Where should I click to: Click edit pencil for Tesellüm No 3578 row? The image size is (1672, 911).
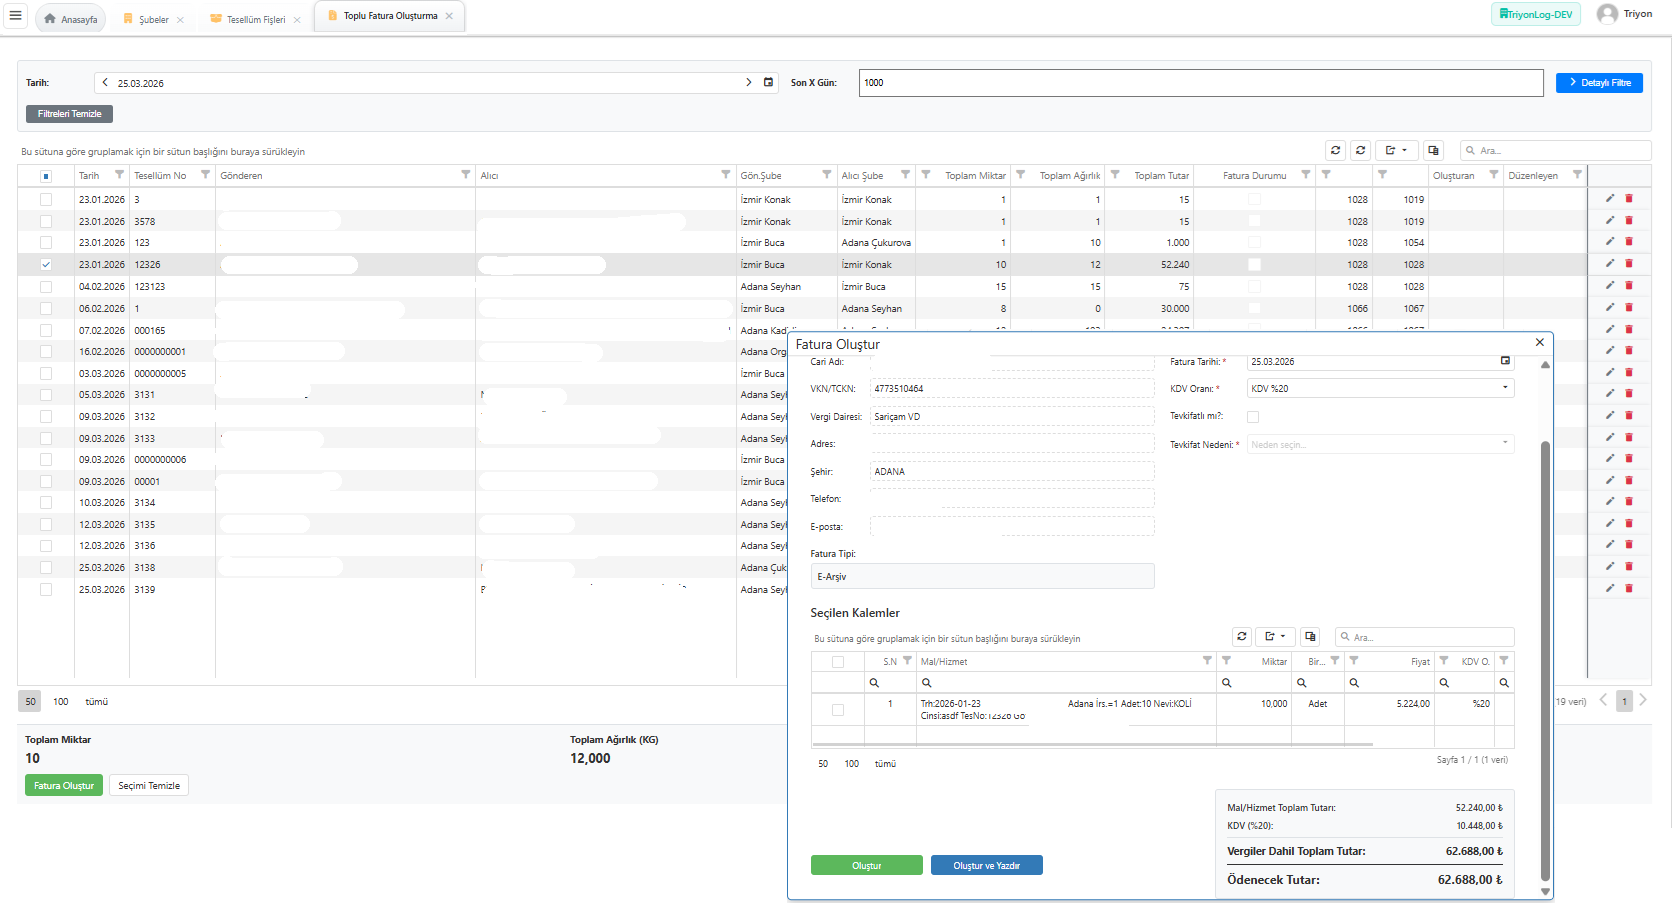1610,220
